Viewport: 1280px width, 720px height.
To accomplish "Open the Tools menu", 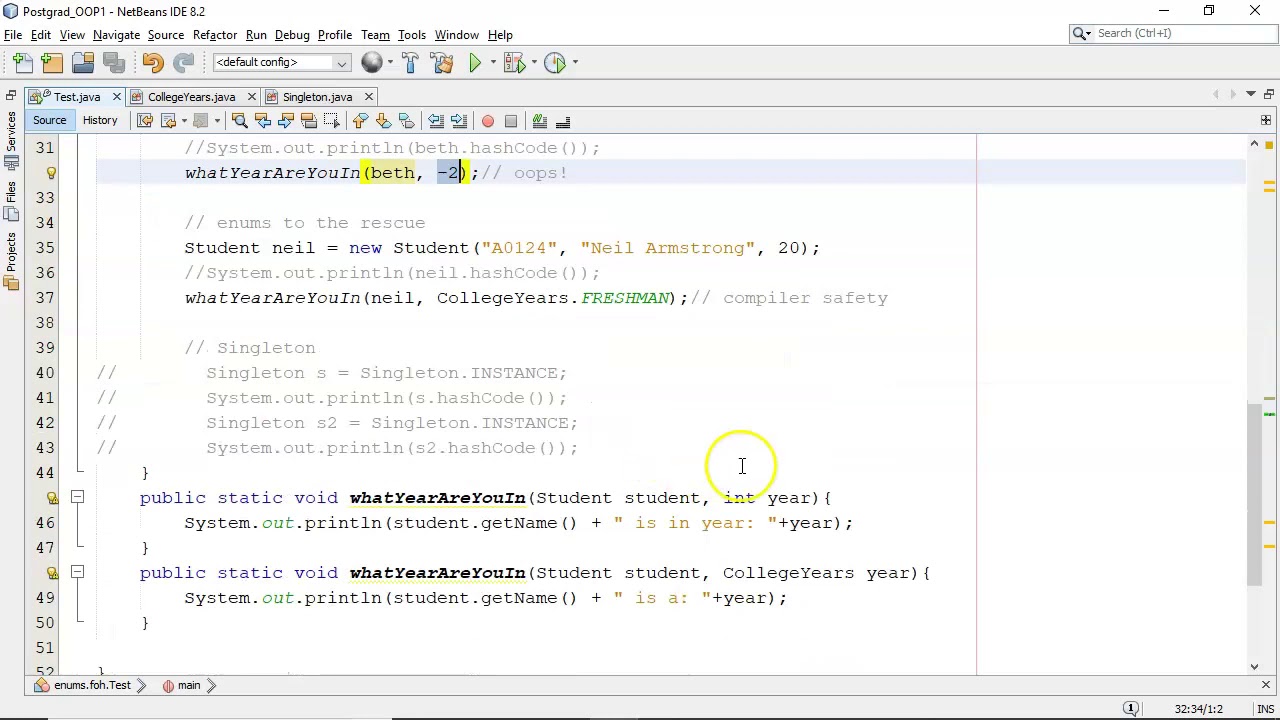I will pyautogui.click(x=412, y=34).
